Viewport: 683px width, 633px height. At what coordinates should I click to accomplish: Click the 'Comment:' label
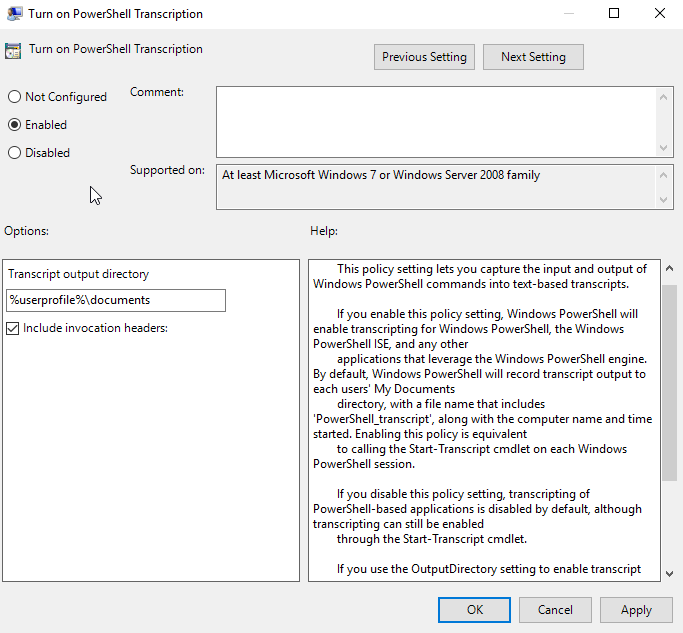pyautogui.click(x=157, y=92)
